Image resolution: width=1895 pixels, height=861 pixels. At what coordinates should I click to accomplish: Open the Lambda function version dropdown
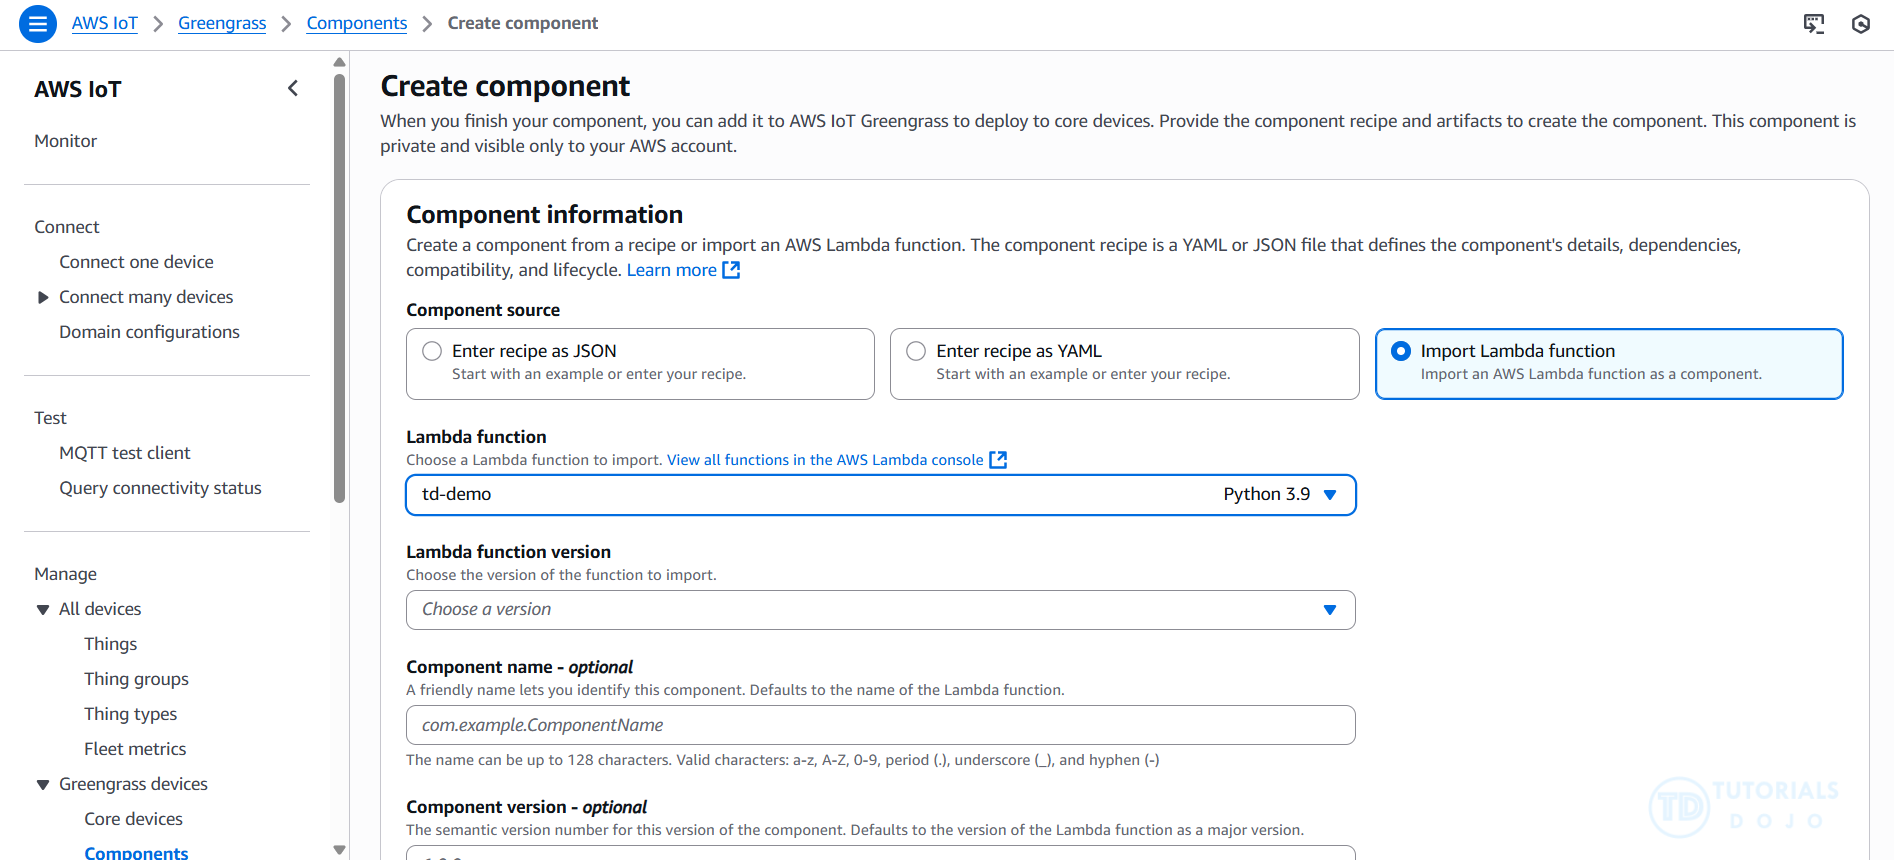[880, 609]
